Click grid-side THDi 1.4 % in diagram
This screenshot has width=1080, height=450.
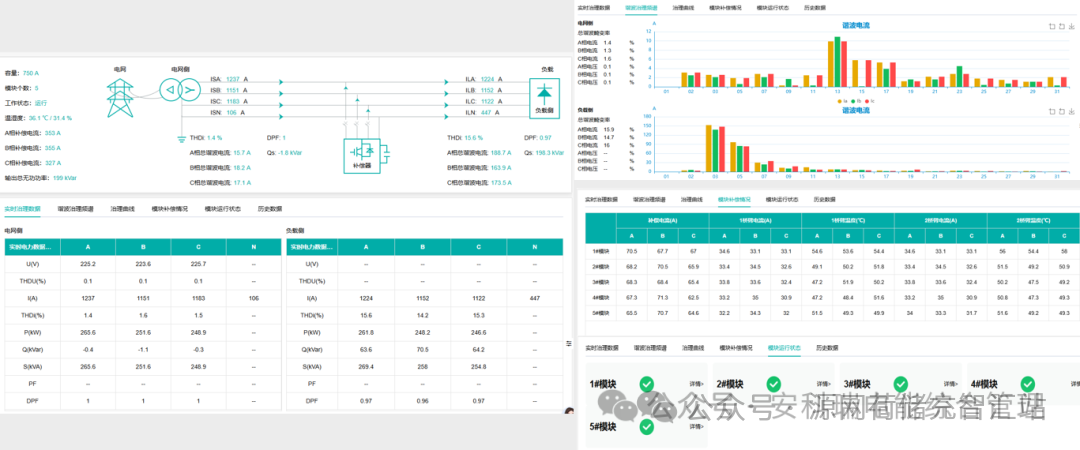pyautogui.click(x=206, y=138)
